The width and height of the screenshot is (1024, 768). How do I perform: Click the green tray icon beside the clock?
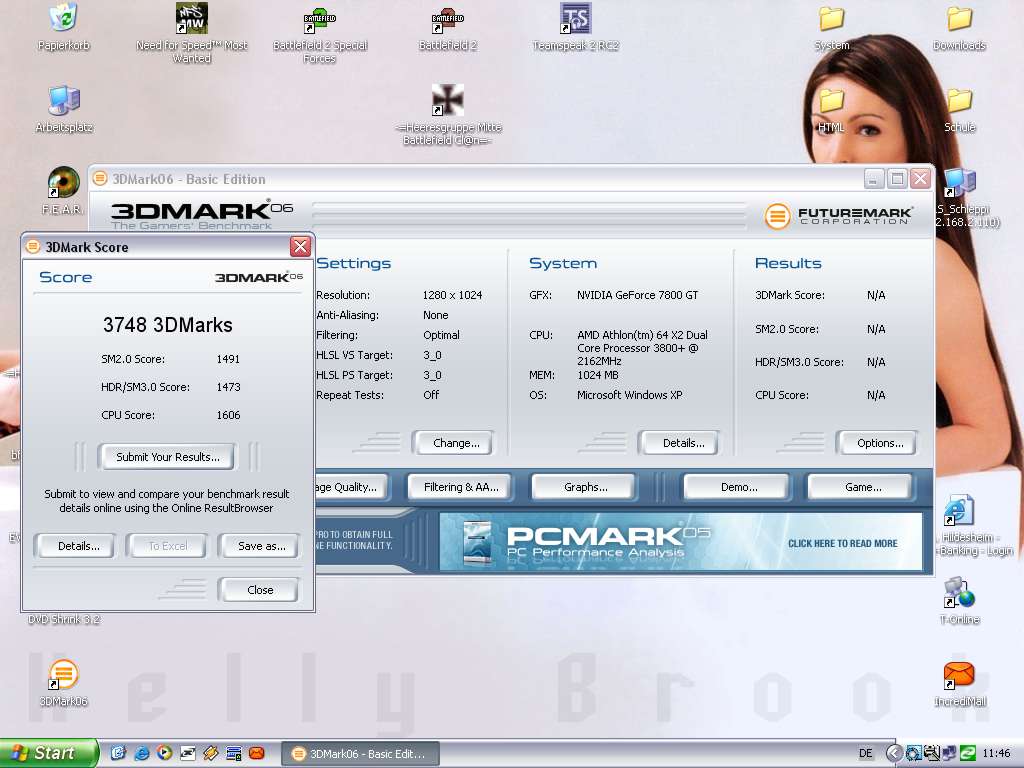(968, 753)
